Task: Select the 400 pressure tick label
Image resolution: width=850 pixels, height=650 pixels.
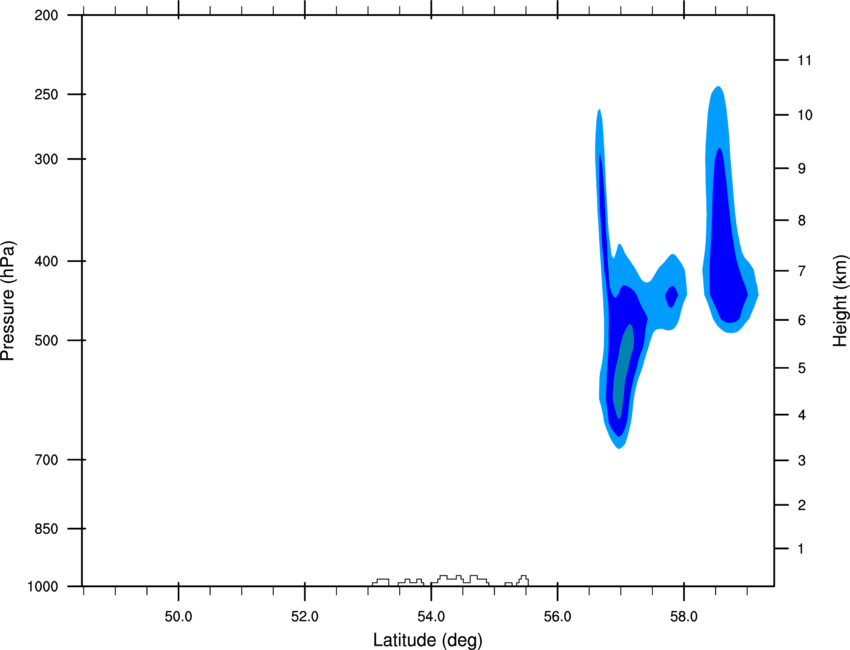Action: 46,261
